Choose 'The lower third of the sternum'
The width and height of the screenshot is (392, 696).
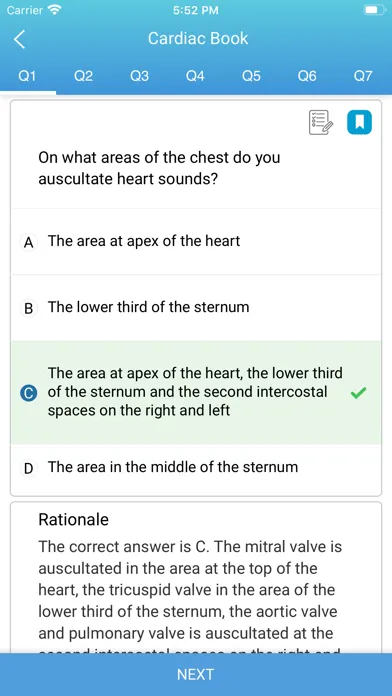(x=196, y=308)
